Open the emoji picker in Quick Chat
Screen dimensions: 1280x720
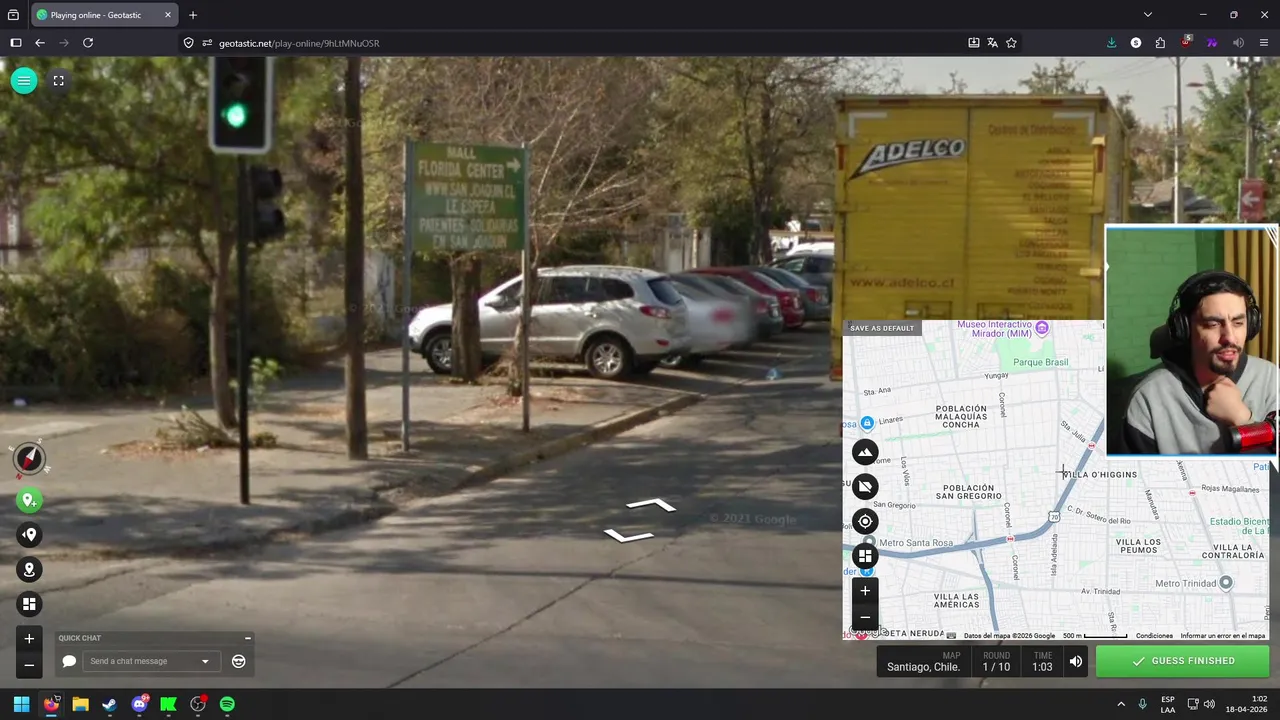tap(238, 661)
